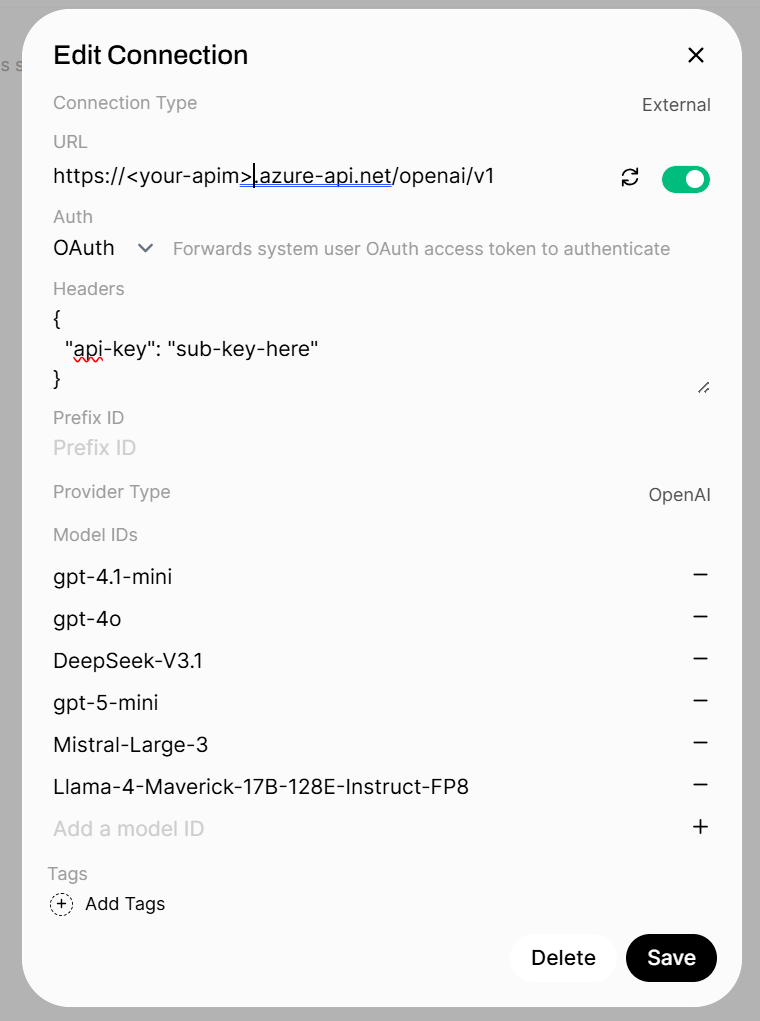Remove the Llama-4-Maverick model ID

pos(700,785)
